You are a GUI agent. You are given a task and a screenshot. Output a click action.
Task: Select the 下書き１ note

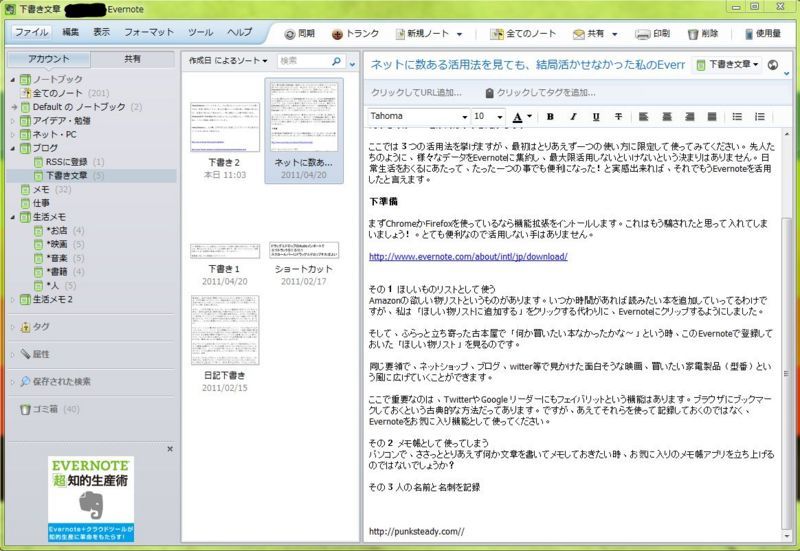pyautogui.click(x=224, y=263)
